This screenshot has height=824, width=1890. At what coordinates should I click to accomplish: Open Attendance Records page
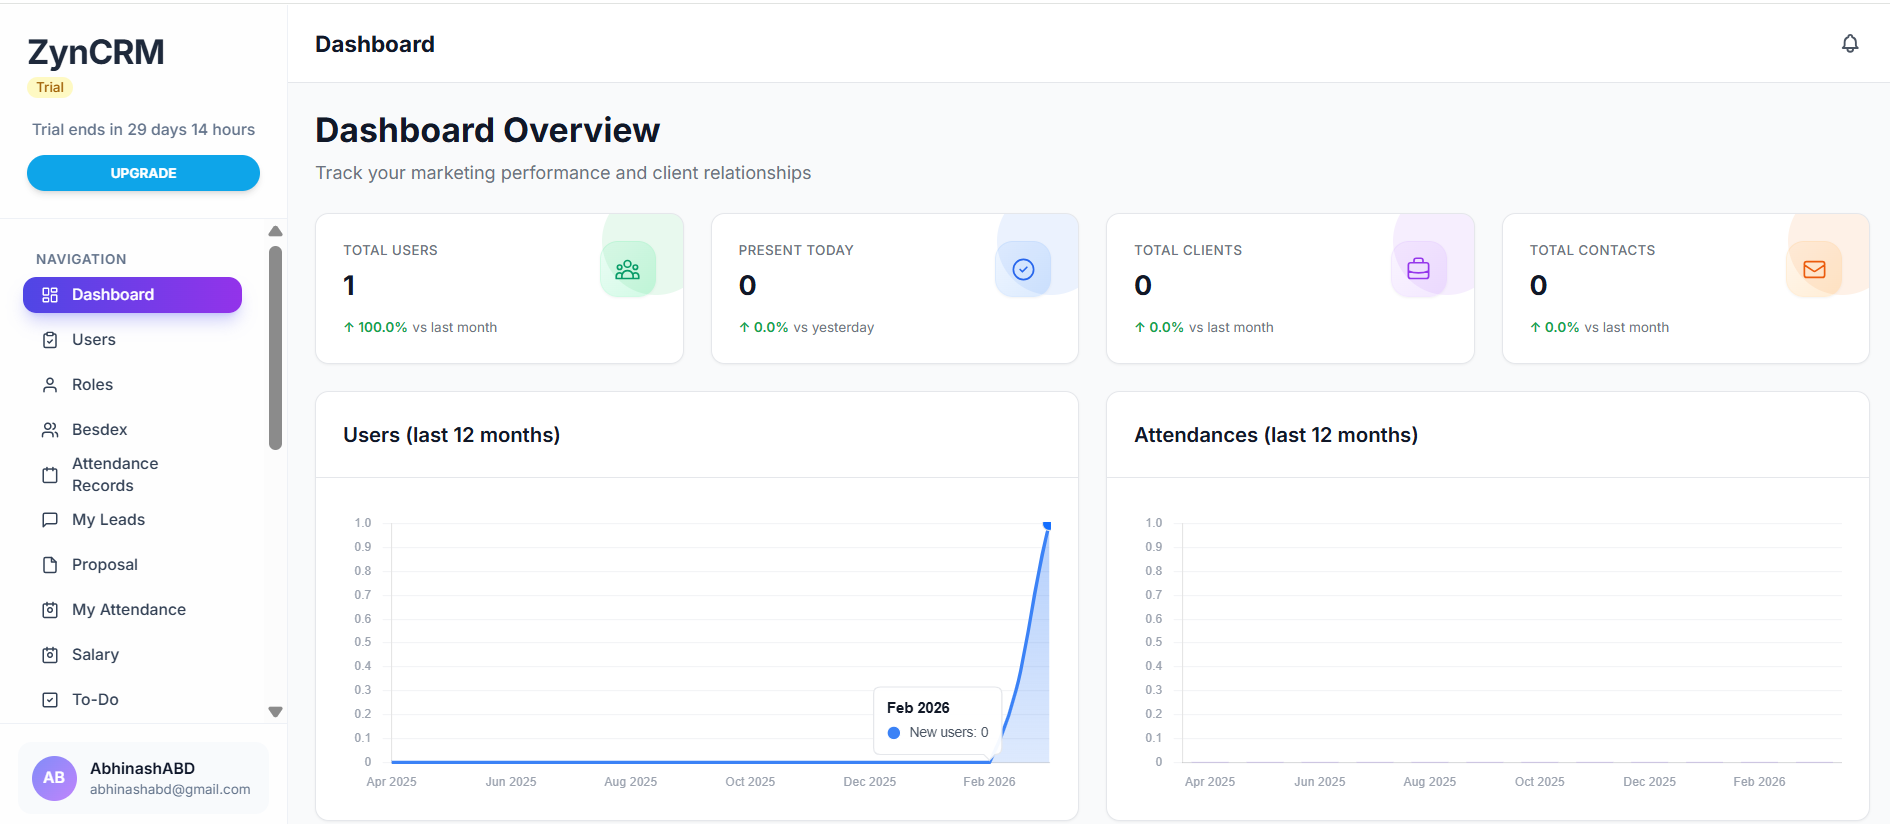click(x=114, y=475)
